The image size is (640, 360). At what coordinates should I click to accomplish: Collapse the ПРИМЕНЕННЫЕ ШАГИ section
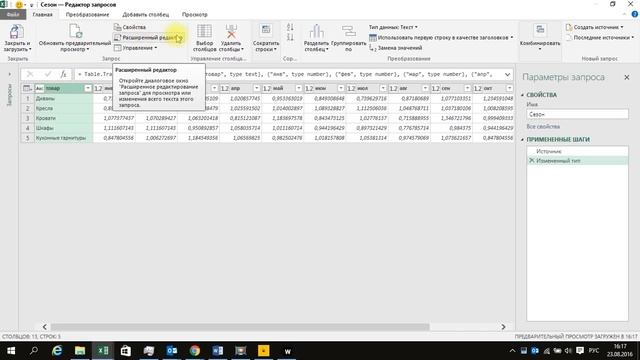[522, 140]
